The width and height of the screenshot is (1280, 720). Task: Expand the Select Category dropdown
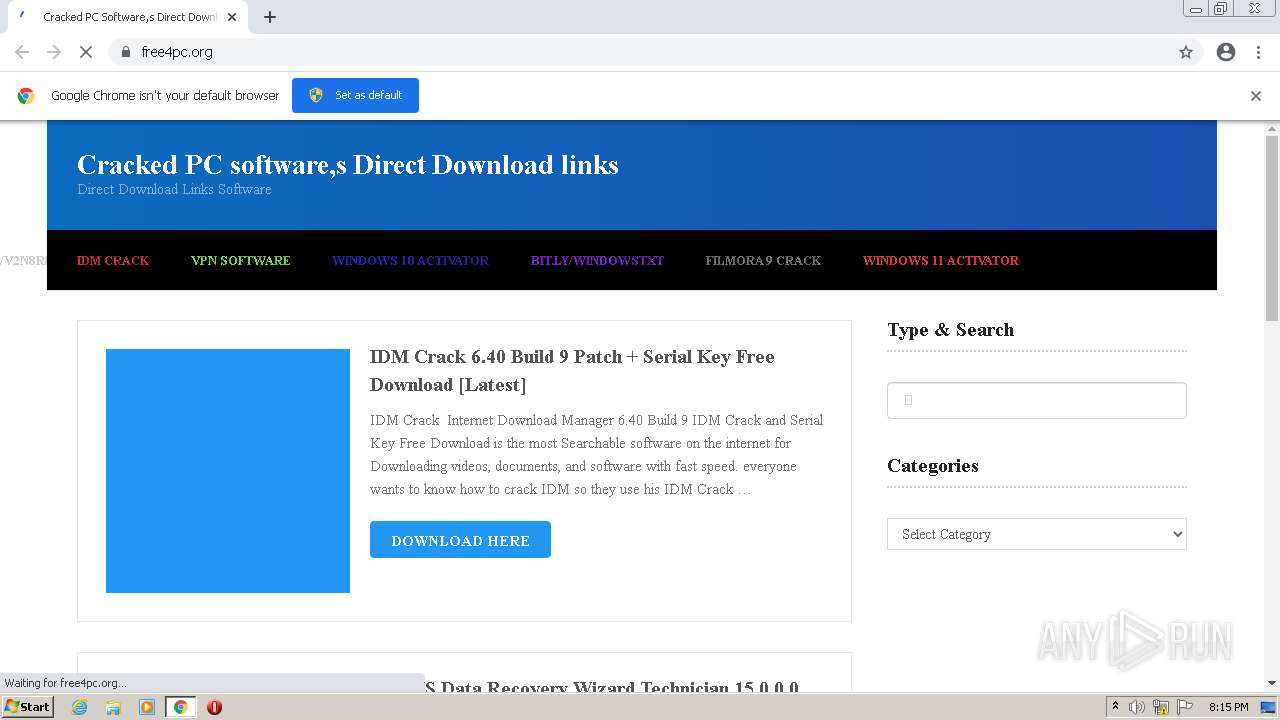click(1037, 534)
